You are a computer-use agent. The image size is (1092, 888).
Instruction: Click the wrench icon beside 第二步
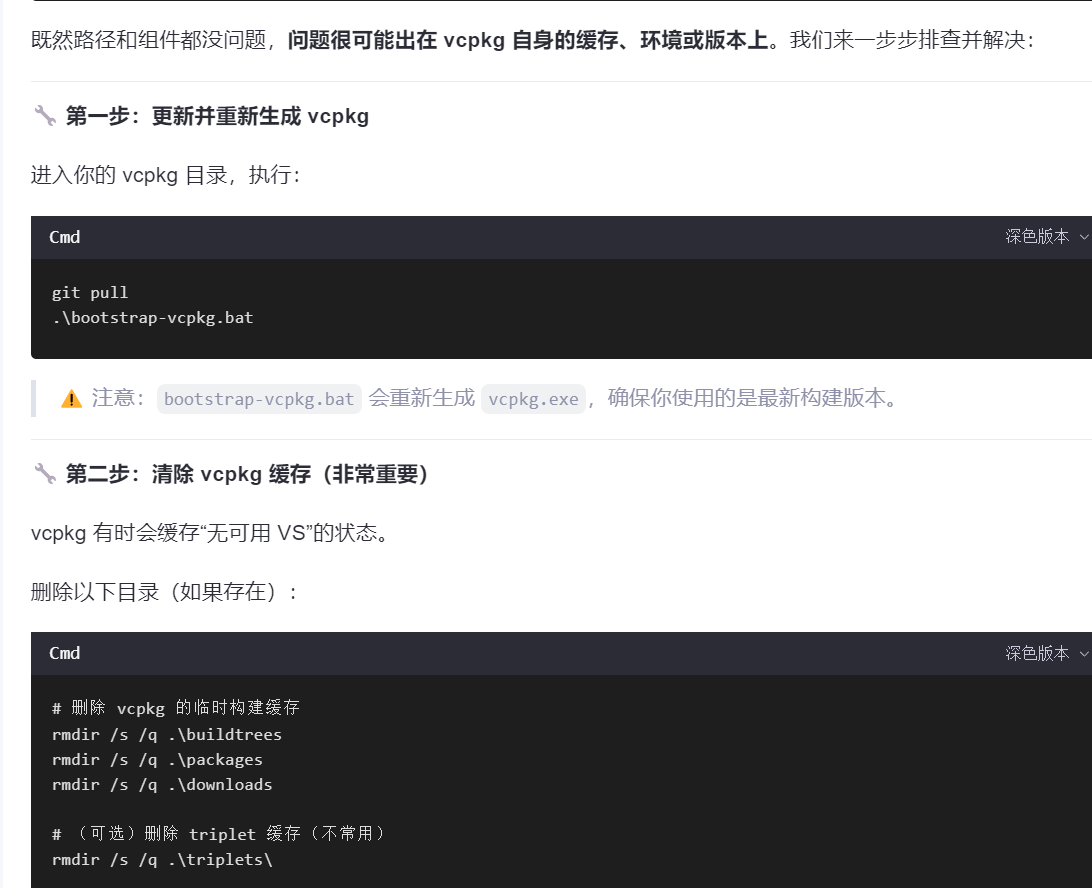(x=45, y=474)
